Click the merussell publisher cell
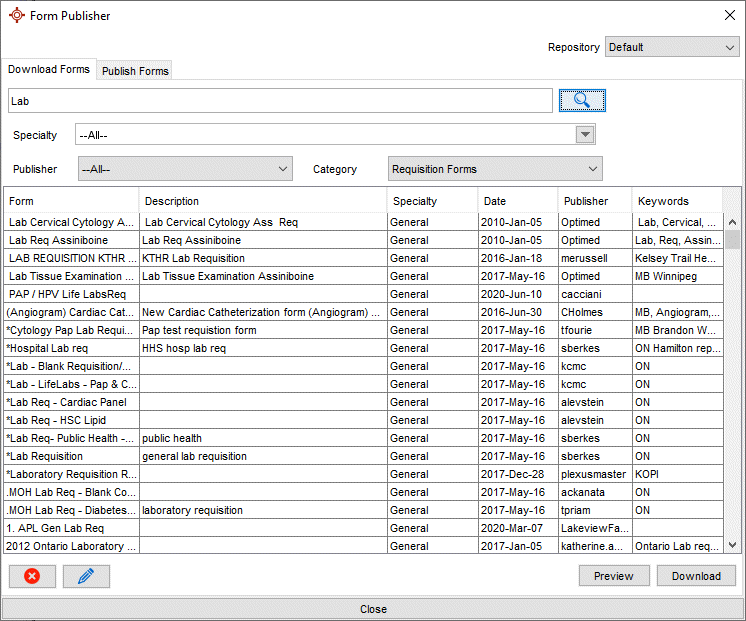Viewport: 746px width, 621px height. [595, 258]
